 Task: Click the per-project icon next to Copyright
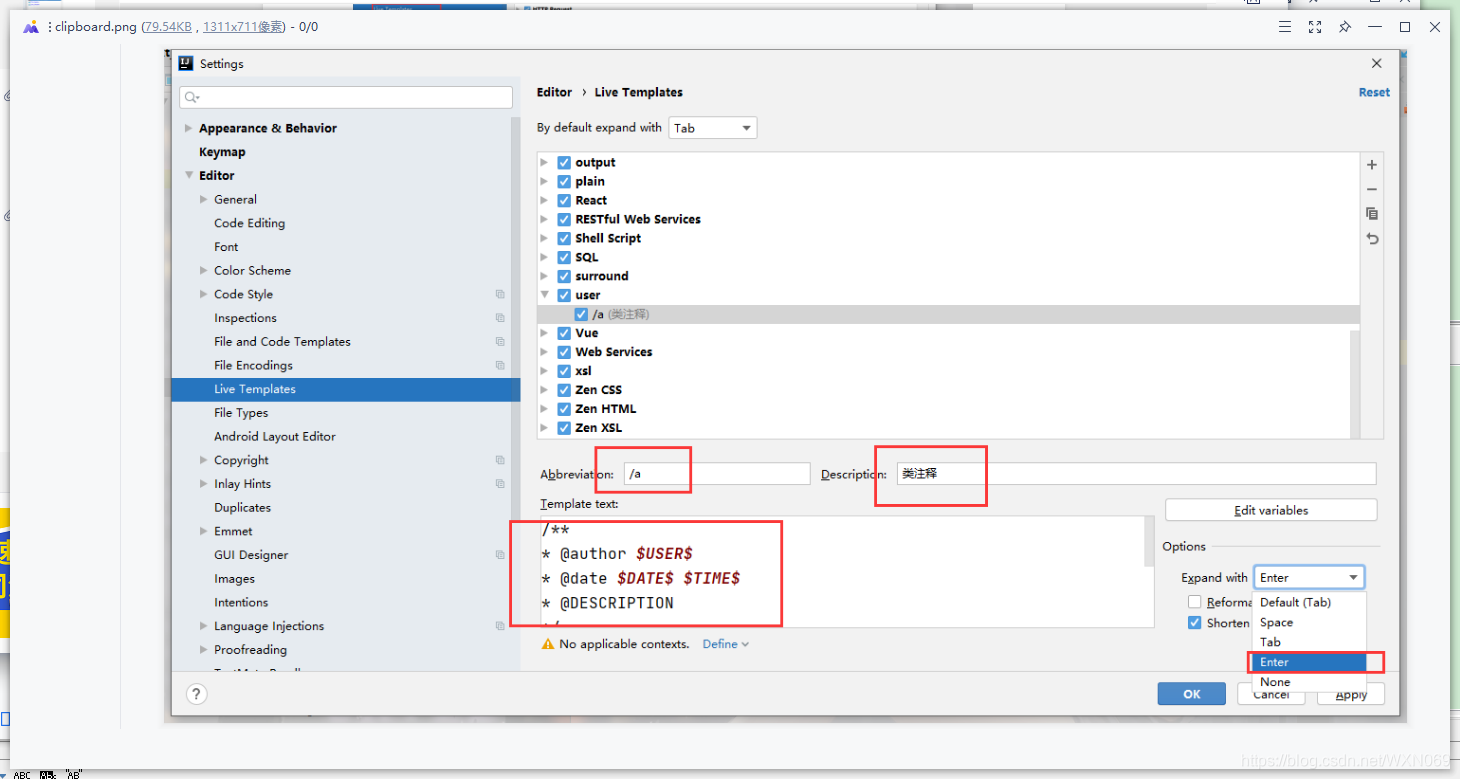coord(500,460)
